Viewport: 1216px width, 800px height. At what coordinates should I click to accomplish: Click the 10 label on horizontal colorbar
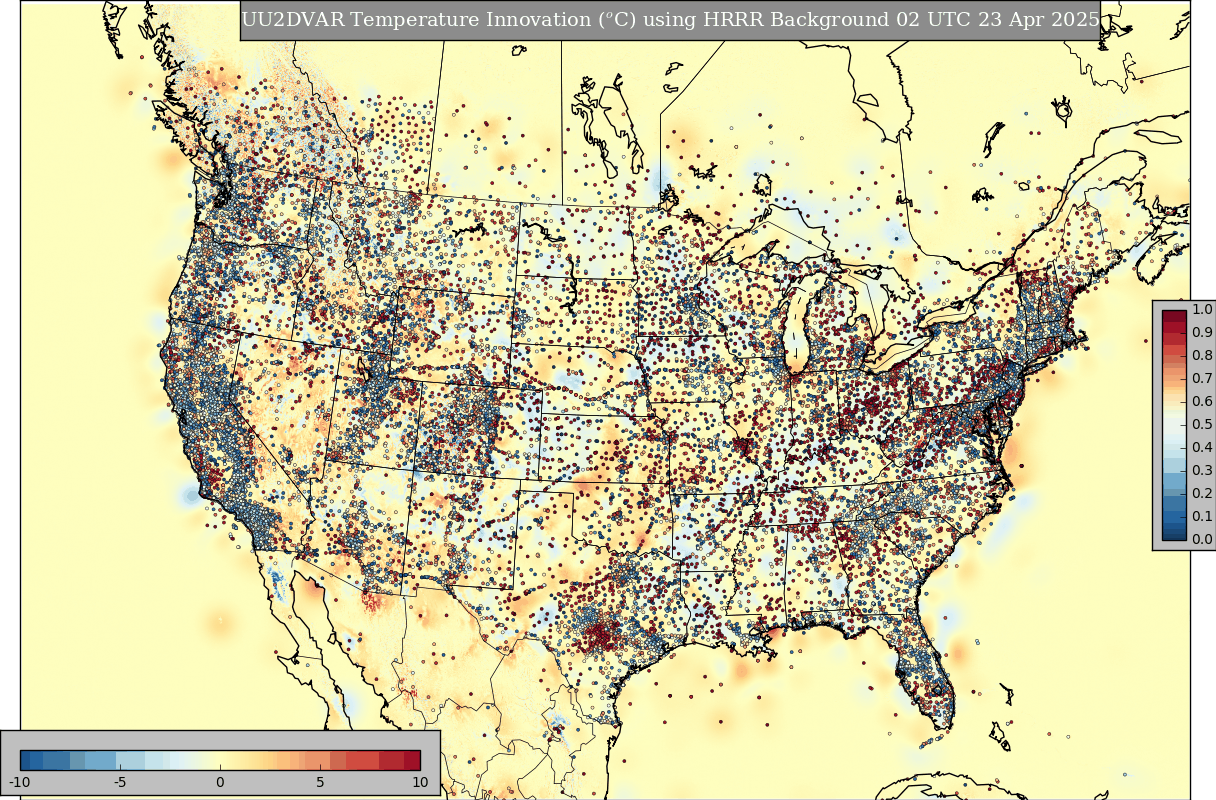pos(420,780)
